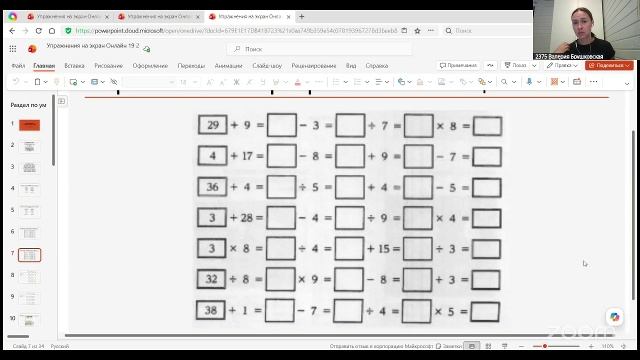
Task: Zoom out with the minus button
Action: 521,346
